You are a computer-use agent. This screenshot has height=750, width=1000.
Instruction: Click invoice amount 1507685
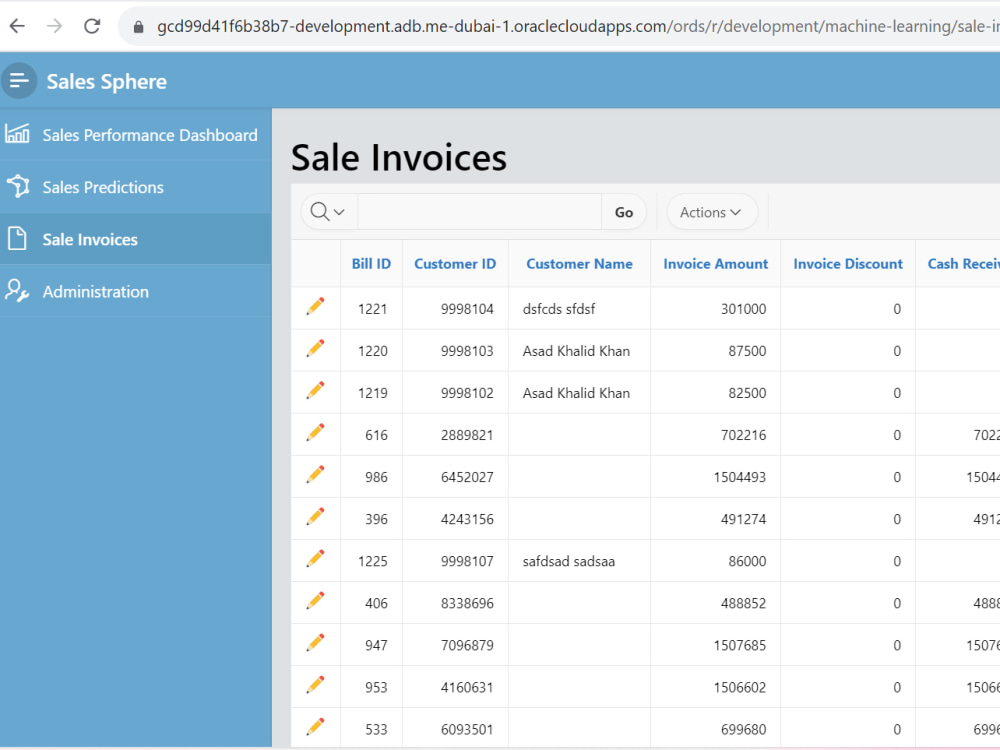pos(740,645)
